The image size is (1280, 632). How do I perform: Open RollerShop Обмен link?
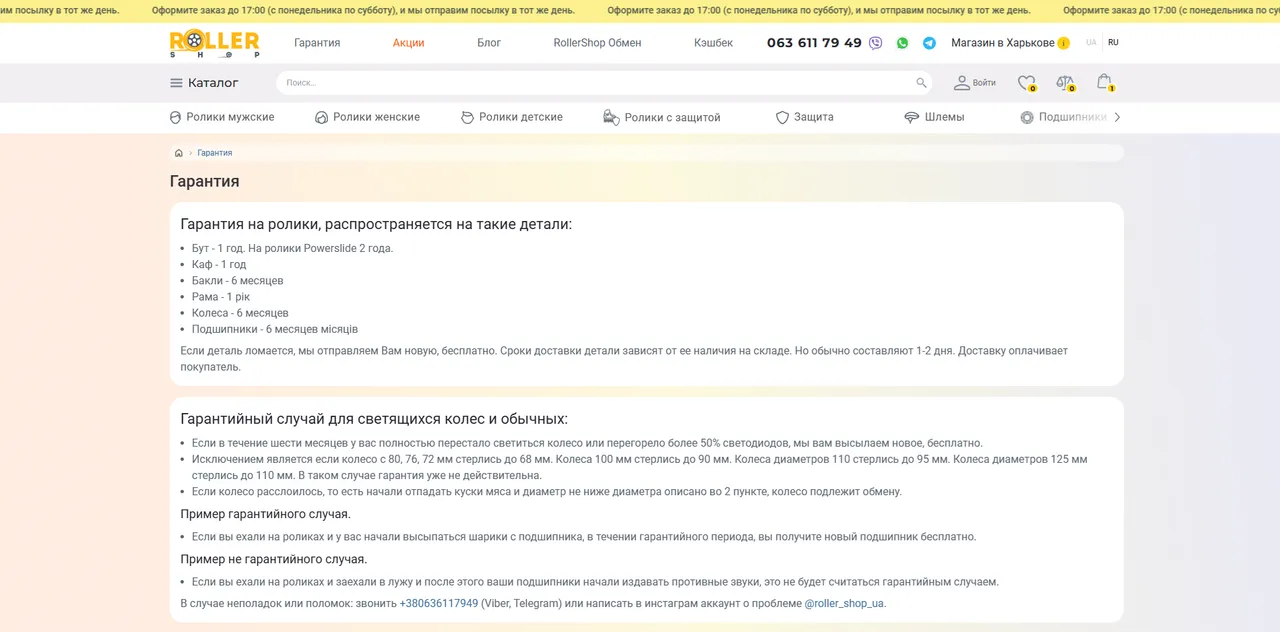(597, 43)
